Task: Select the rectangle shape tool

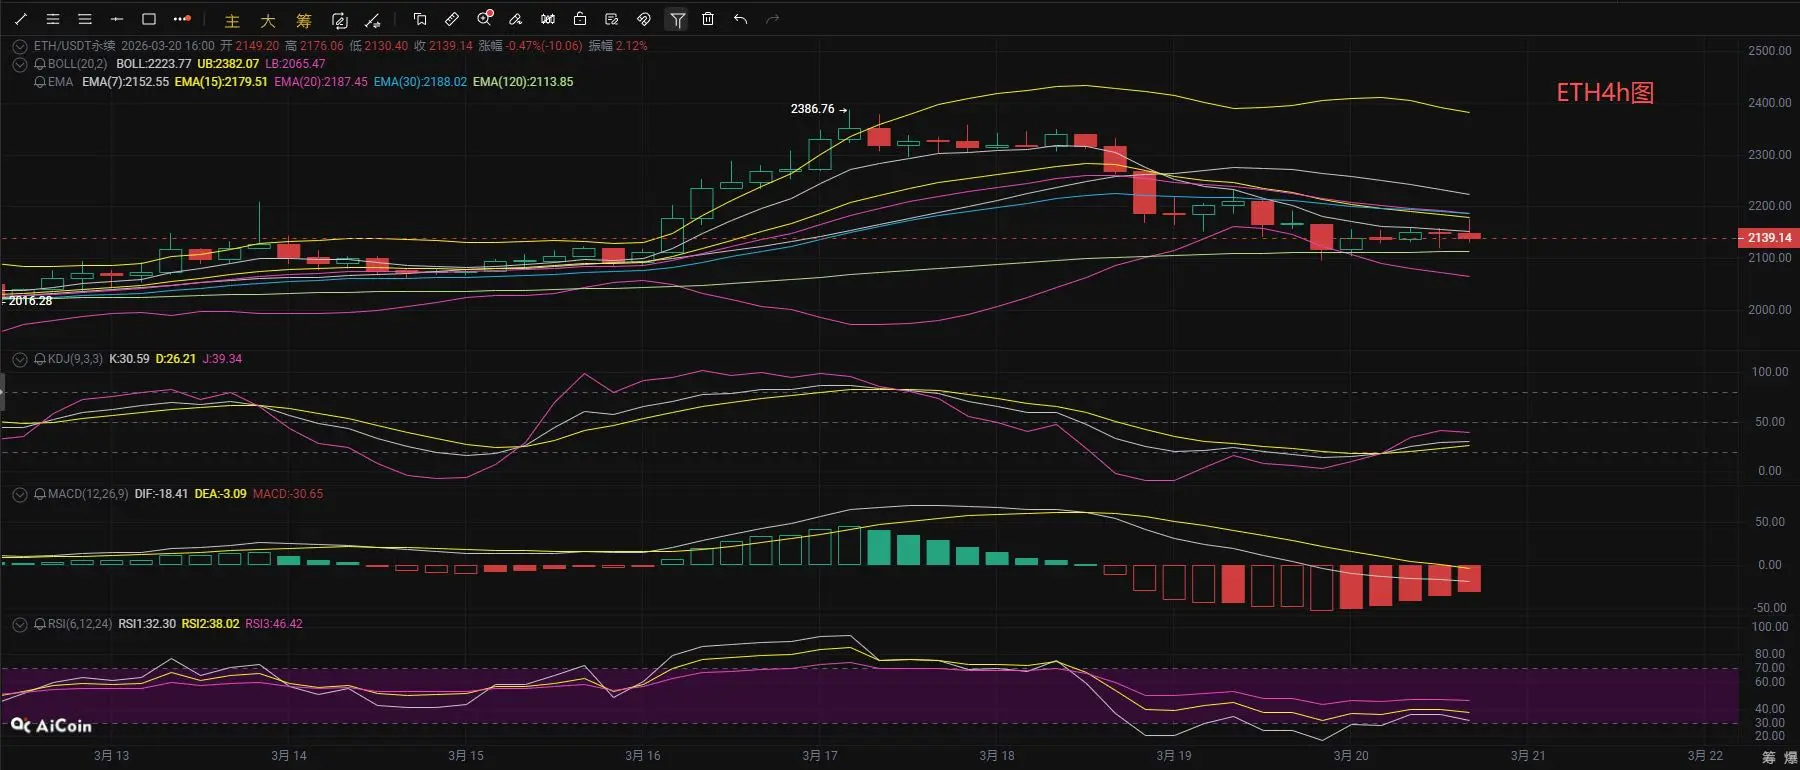Action: click(x=149, y=19)
